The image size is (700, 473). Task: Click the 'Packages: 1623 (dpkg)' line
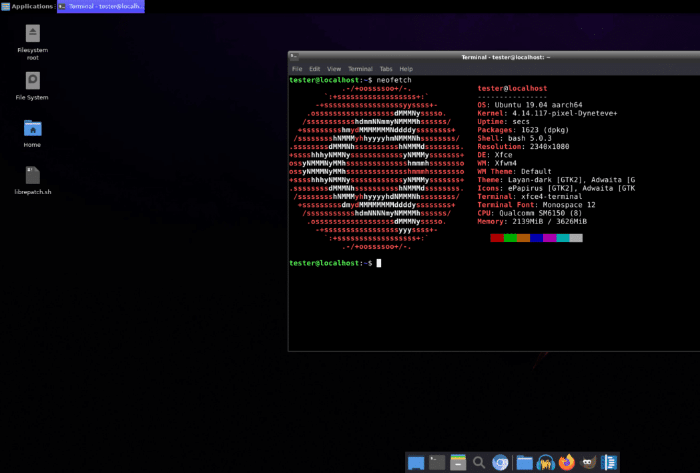pyautogui.click(x=523, y=130)
